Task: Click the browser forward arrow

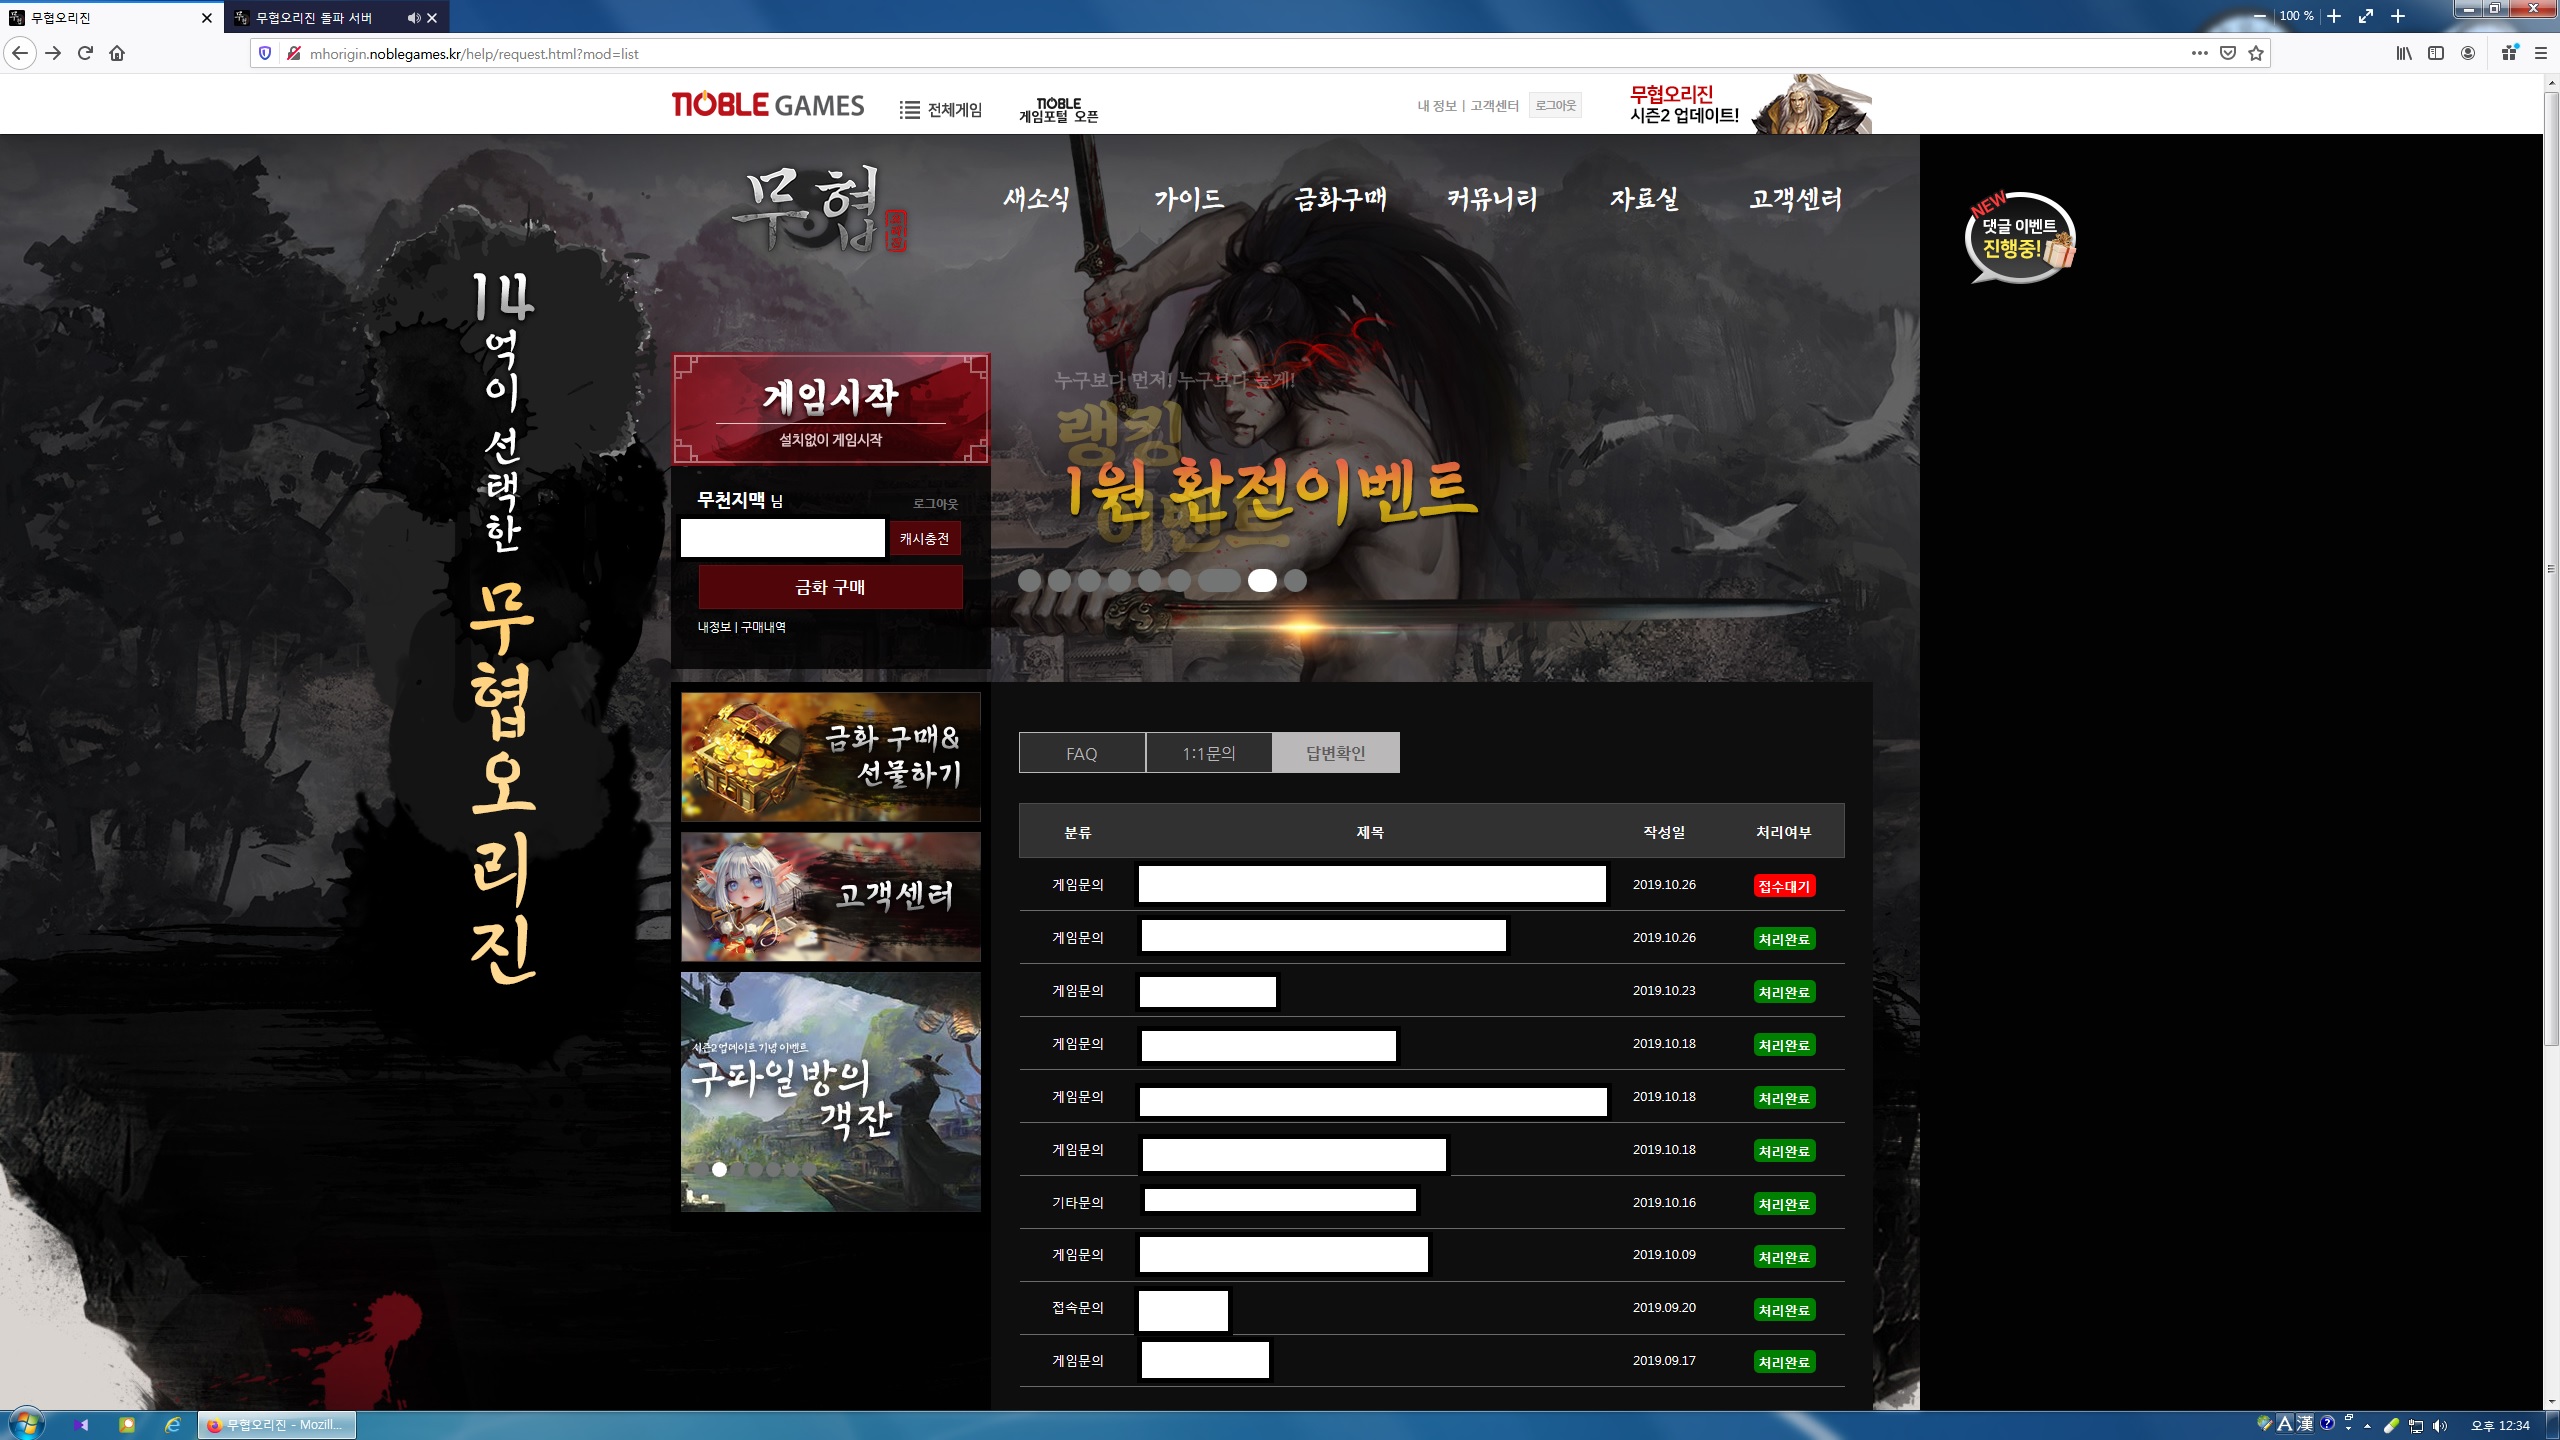Action: pos(53,53)
